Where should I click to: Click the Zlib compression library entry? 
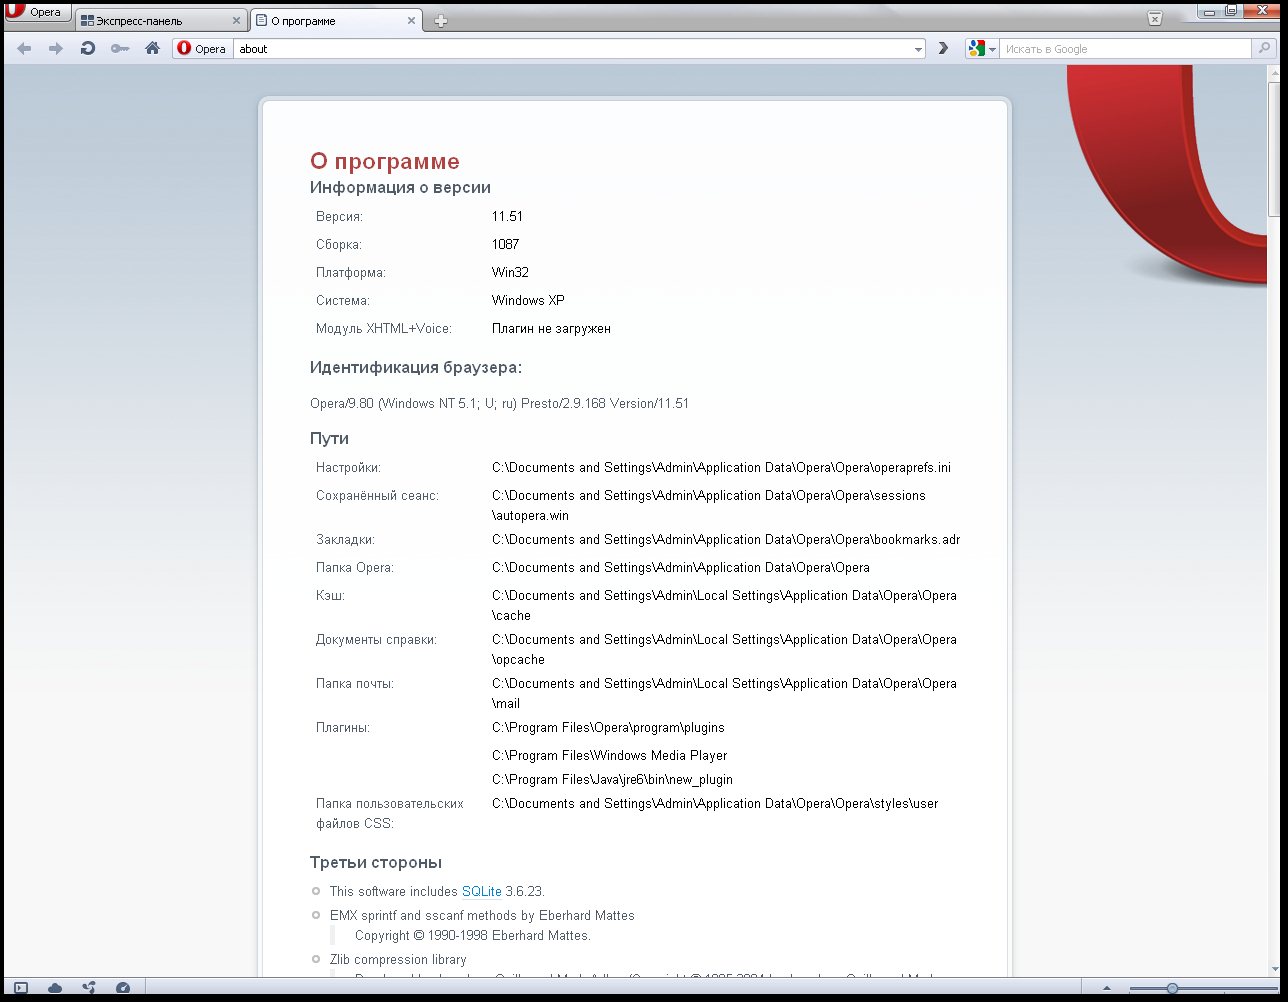(x=398, y=959)
